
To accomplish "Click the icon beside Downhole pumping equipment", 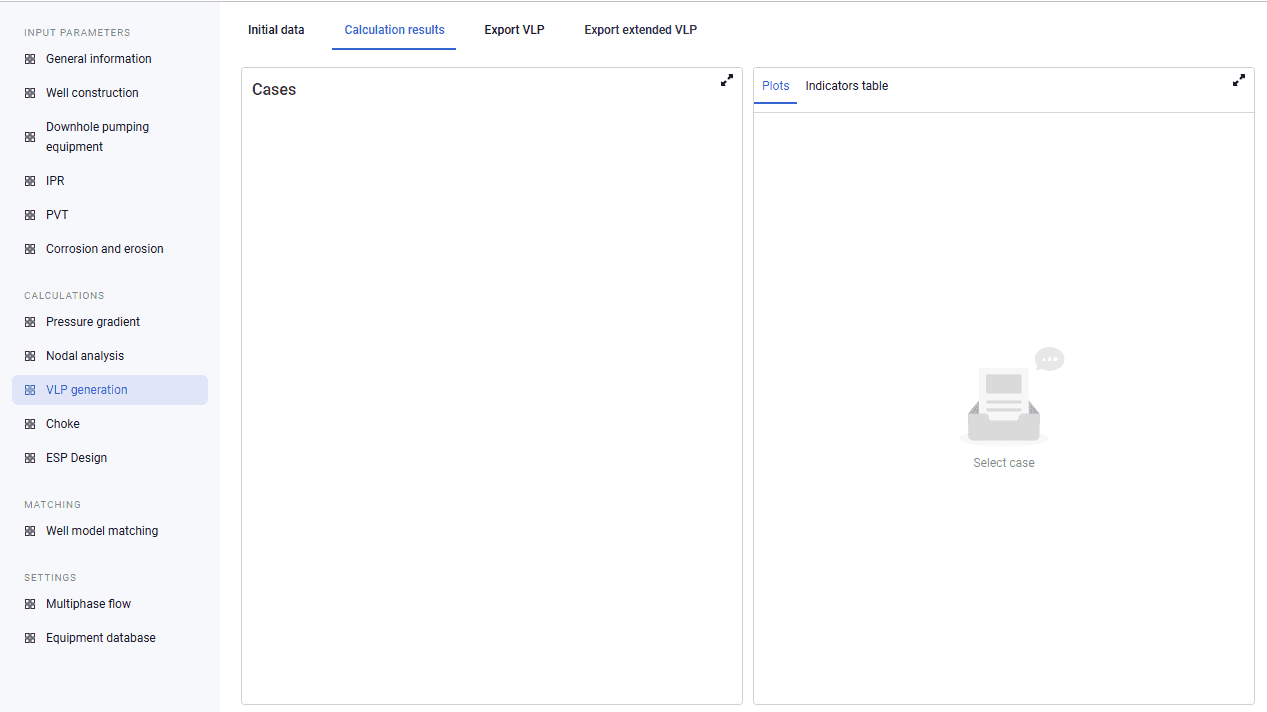I will pyautogui.click(x=30, y=137).
